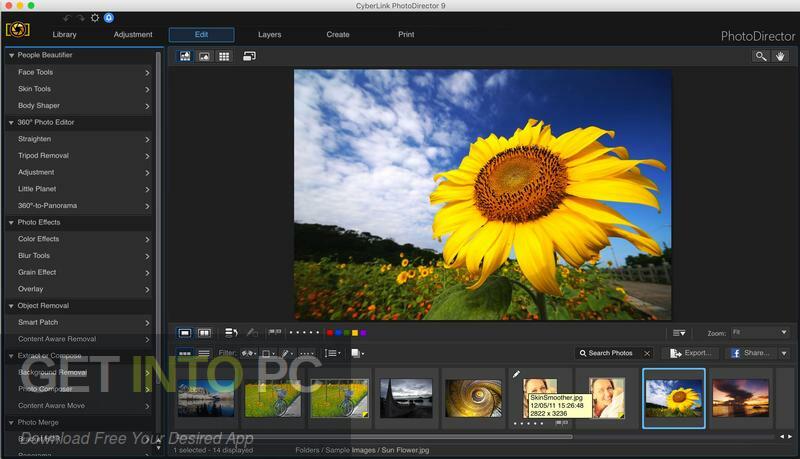
Task: Apply the red color label
Action: click(330, 333)
